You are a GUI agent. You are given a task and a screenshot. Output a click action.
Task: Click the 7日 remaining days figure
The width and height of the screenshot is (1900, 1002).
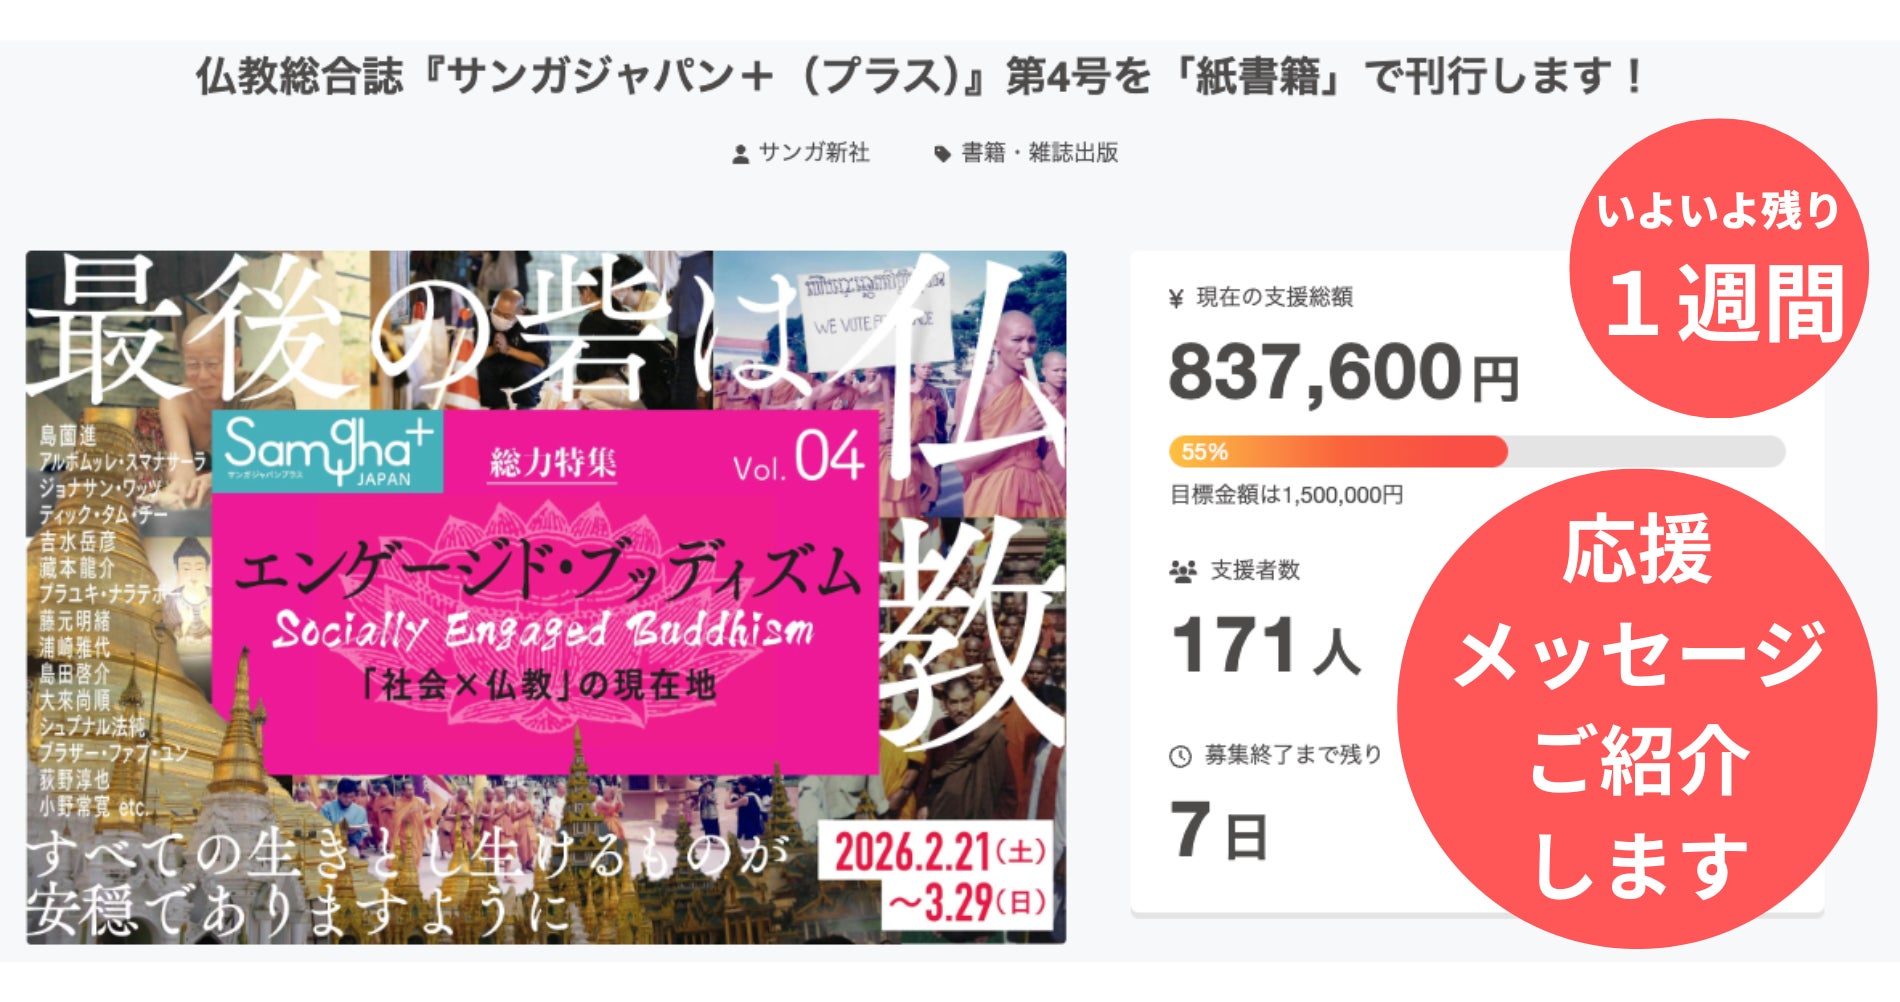coord(1218,832)
